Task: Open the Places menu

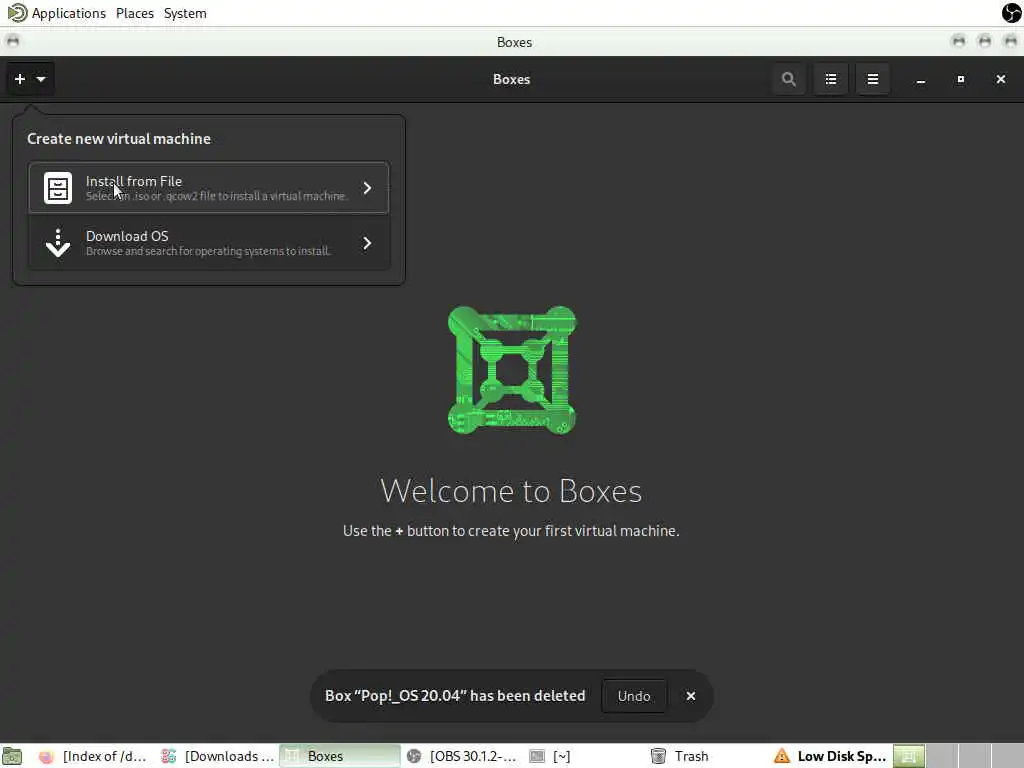Action: click(135, 13)
